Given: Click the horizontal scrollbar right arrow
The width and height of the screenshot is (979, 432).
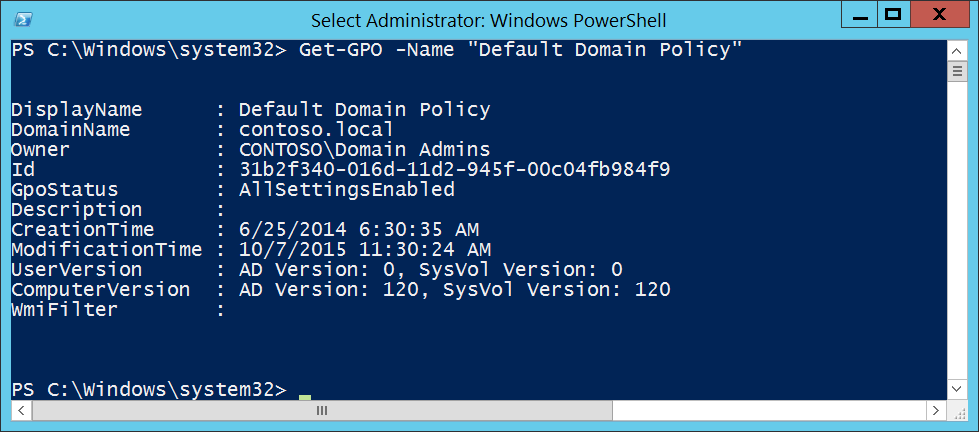Looking at the screenshot, I should click(937, 410).
